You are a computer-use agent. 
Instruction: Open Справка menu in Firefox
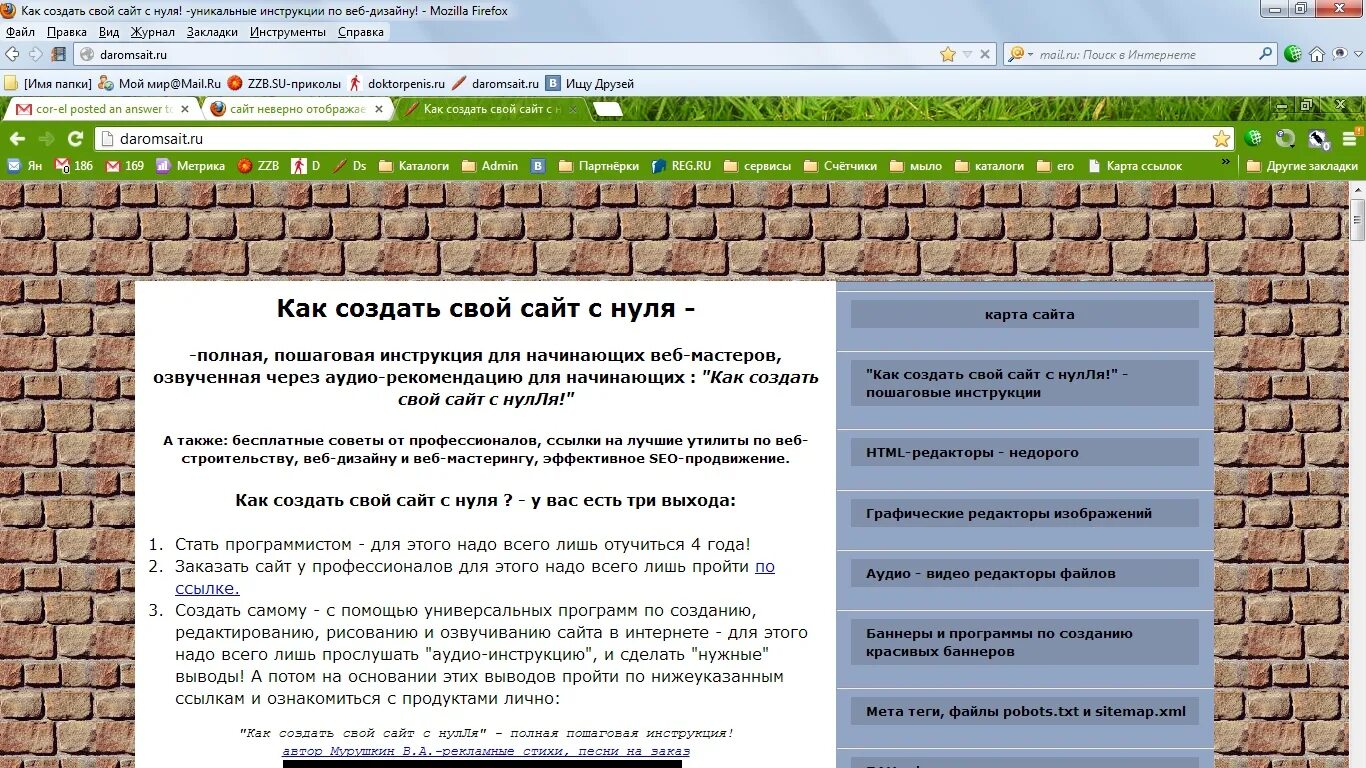tap(361, 32)
